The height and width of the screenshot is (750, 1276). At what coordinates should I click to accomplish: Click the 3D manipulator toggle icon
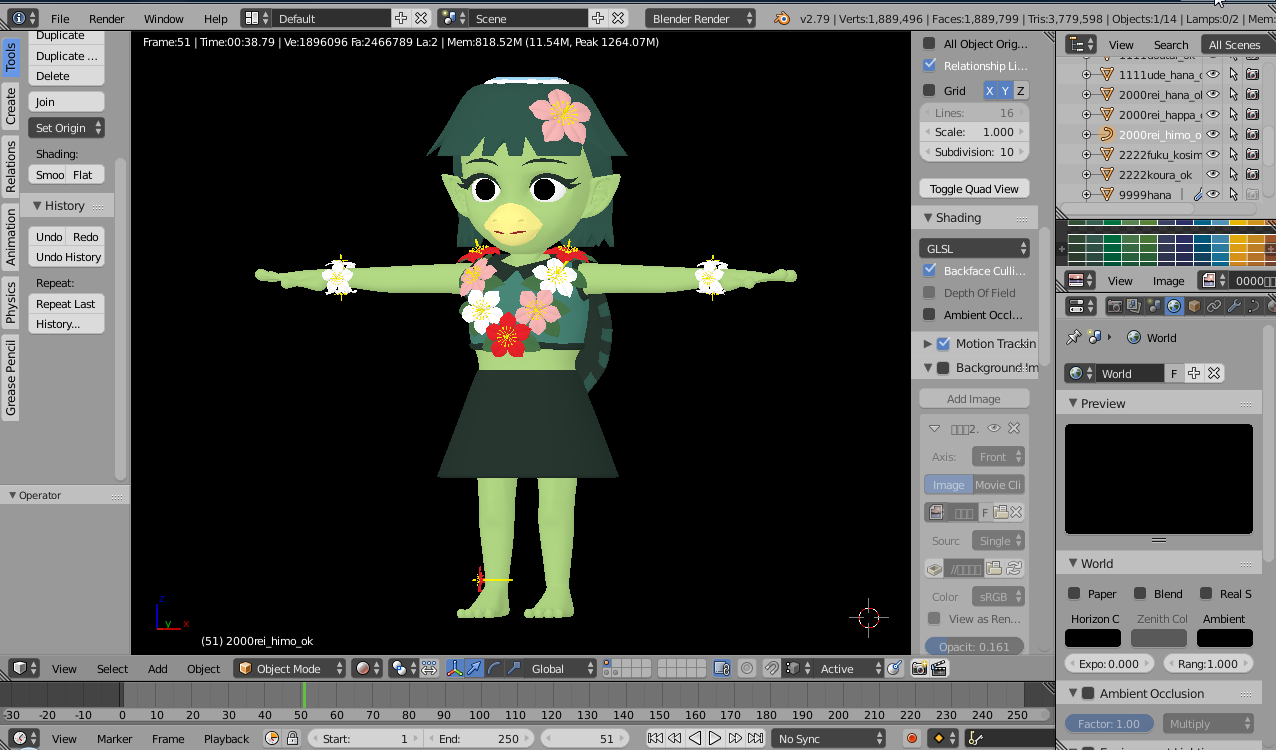(x=455, y=668)
